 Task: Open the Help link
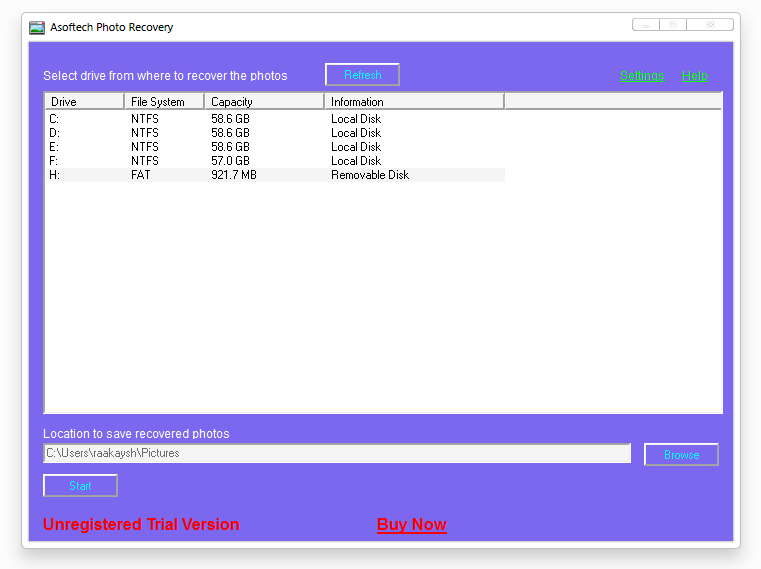pos(695,76)
